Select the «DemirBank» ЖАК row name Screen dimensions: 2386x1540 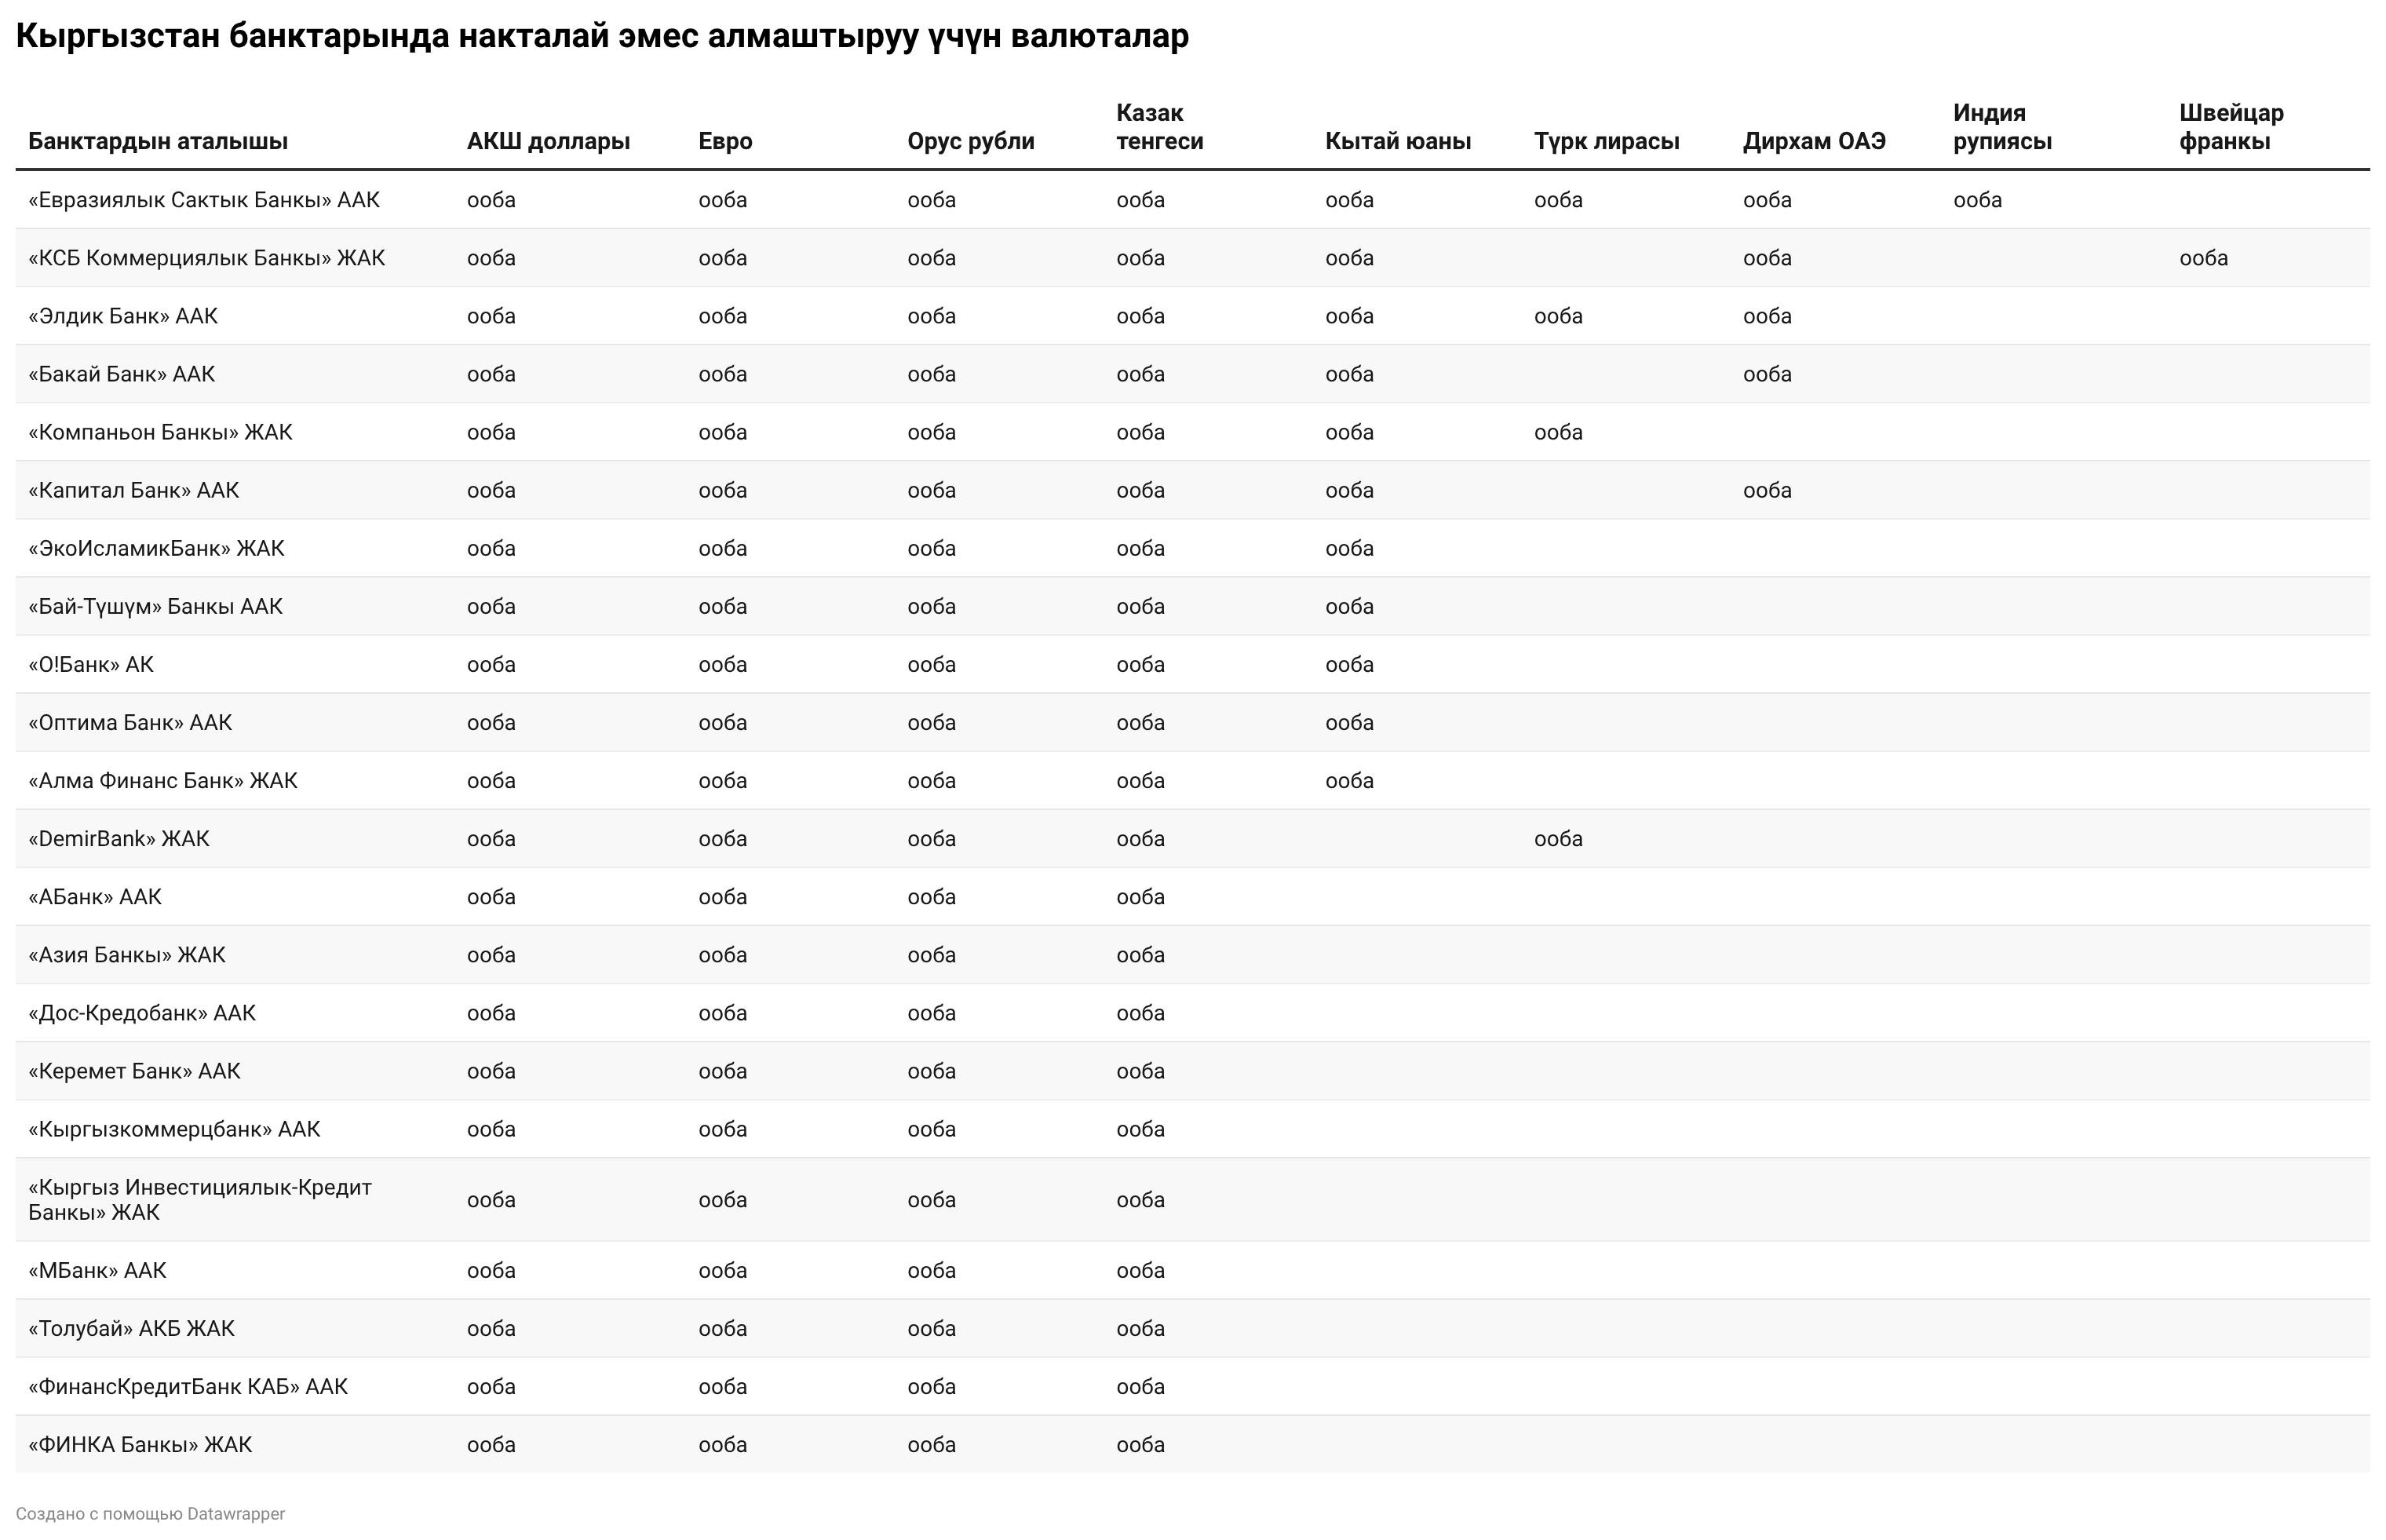coord(119,839)
